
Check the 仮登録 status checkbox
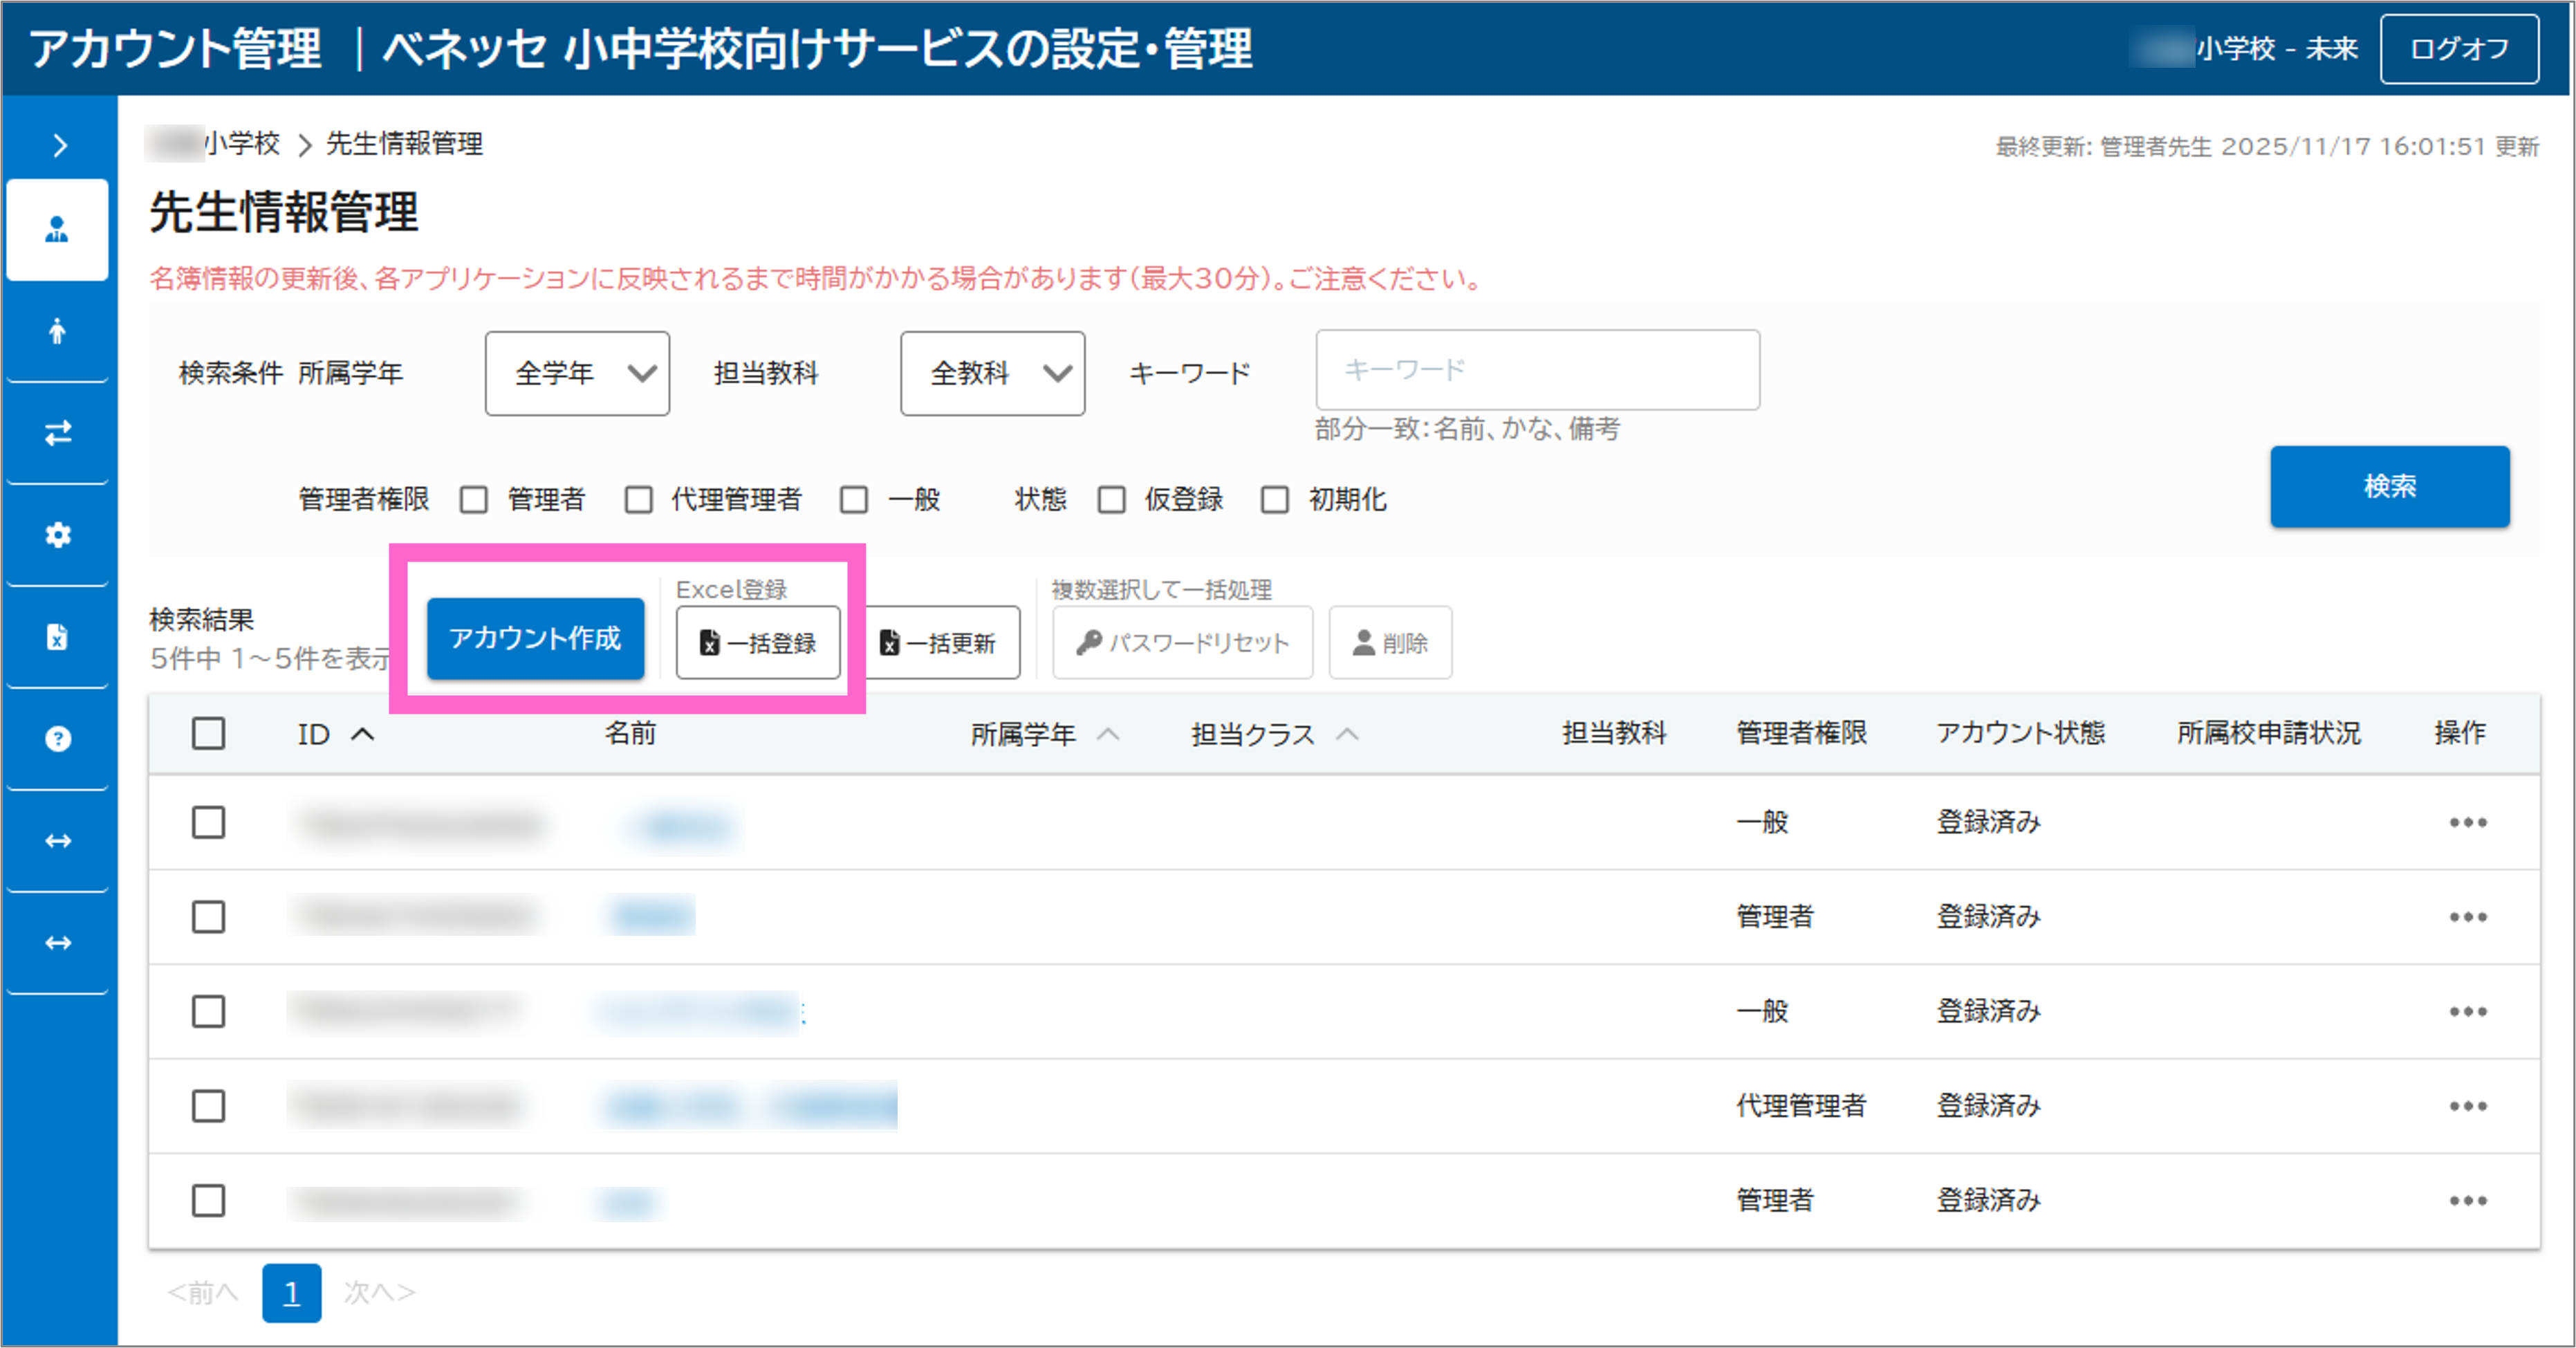1112,500
